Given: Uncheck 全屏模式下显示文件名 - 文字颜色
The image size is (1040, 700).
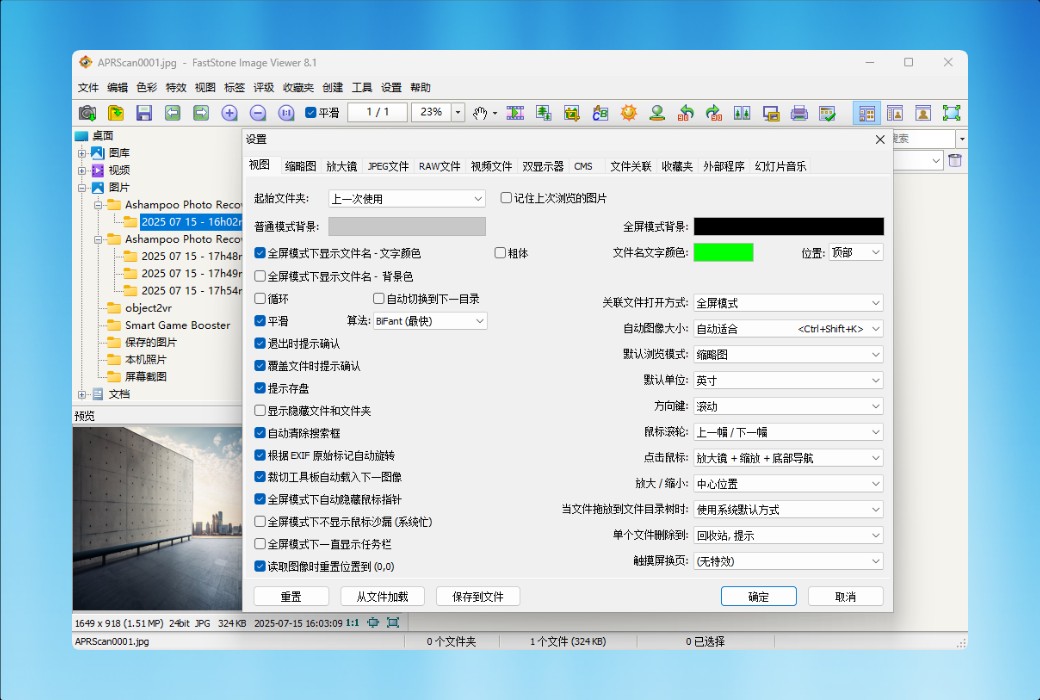Looking at the screenshot, I should (x=260, y=253).
